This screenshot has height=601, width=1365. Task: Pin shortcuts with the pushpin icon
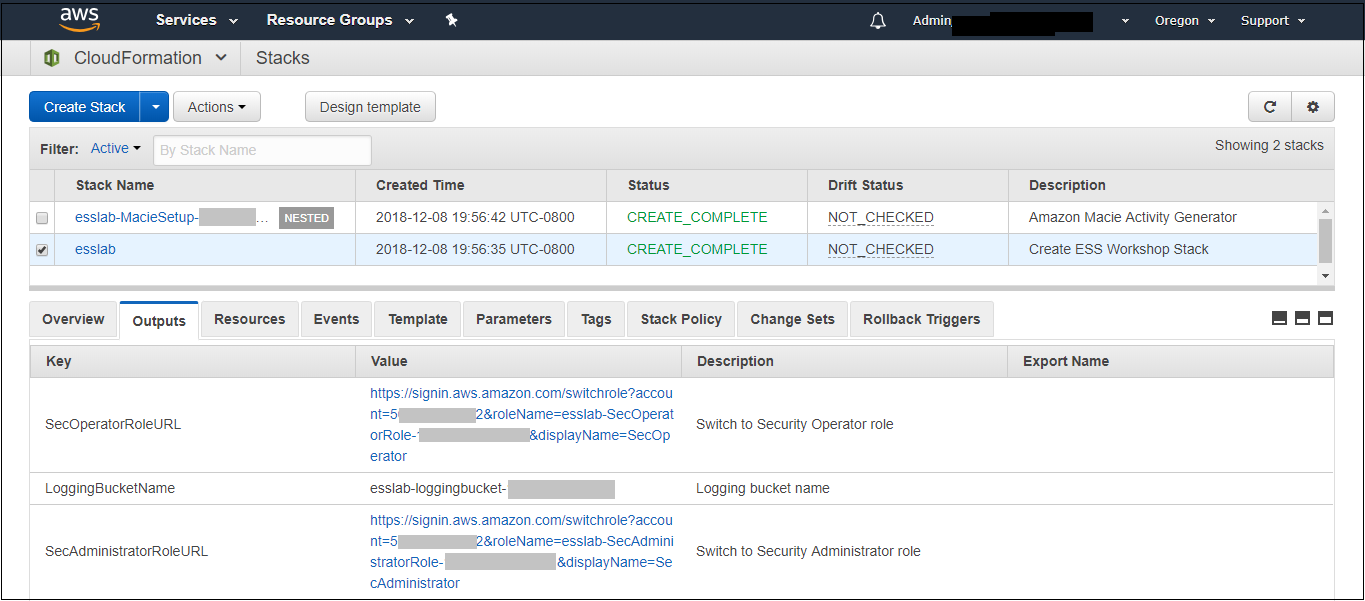click(452, 20)
